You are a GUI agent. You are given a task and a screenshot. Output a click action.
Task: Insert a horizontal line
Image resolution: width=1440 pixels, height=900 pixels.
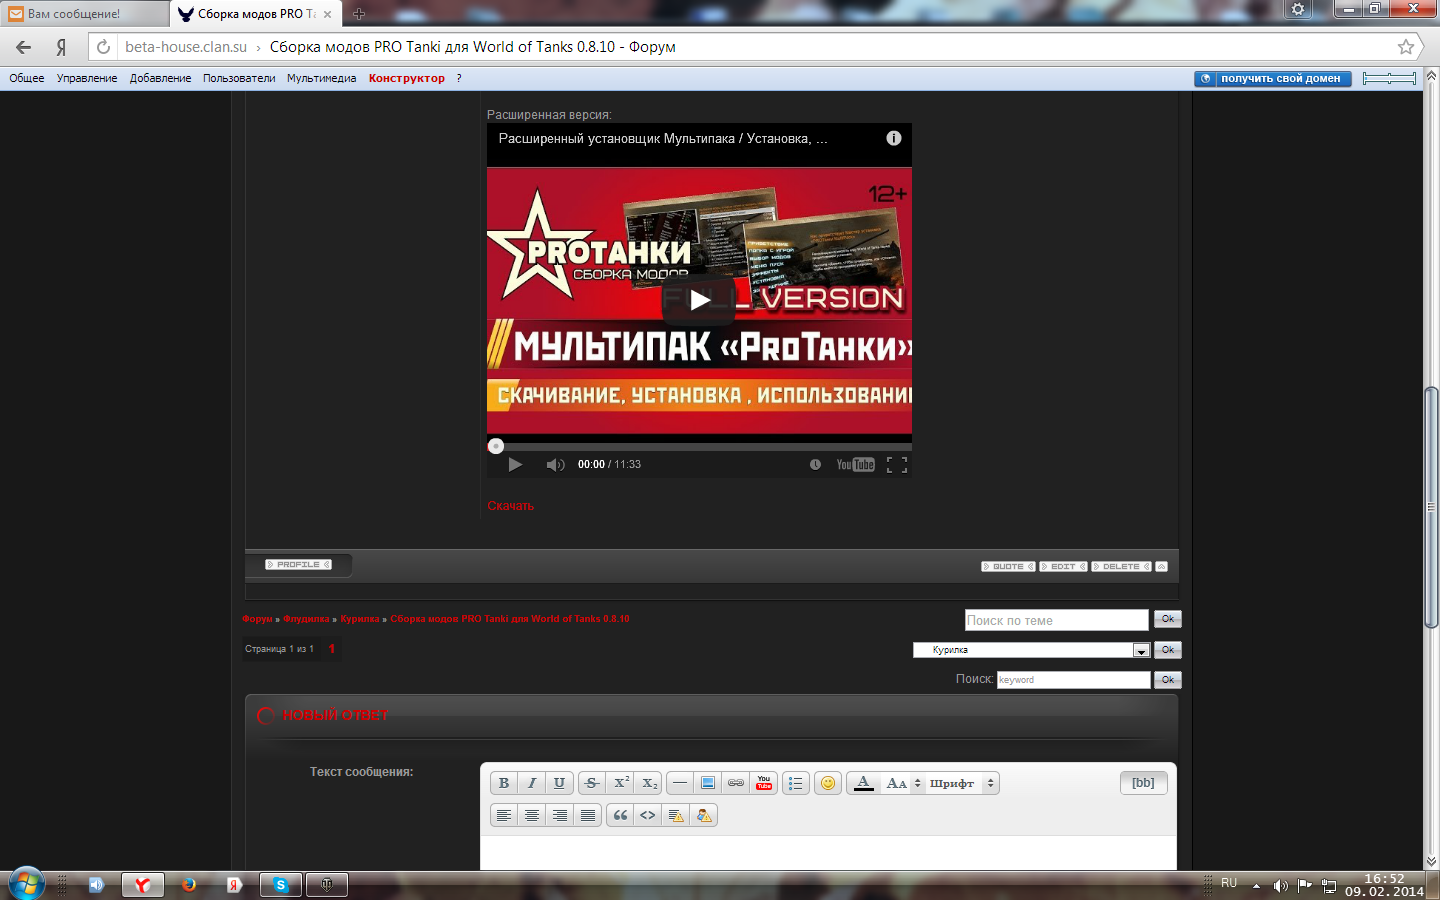(x=680, y=784)
